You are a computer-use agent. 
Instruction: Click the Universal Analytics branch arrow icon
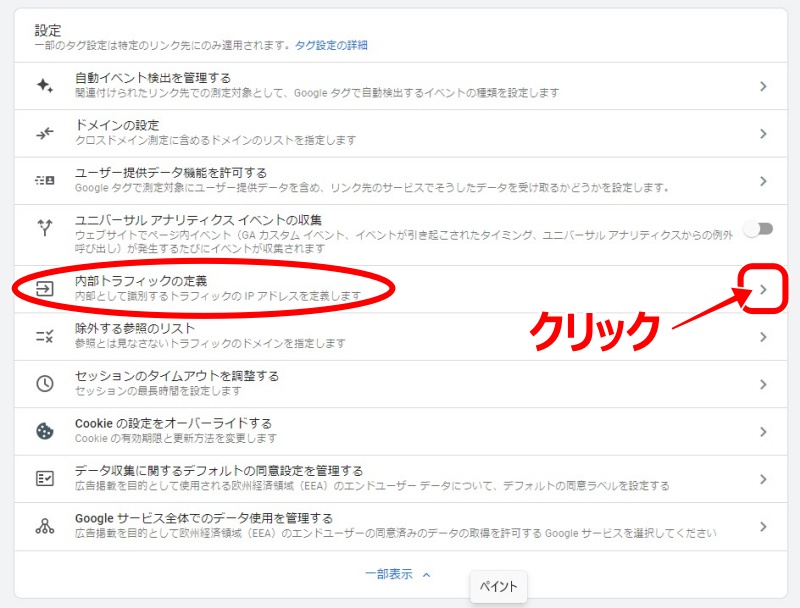coord(45,227)
